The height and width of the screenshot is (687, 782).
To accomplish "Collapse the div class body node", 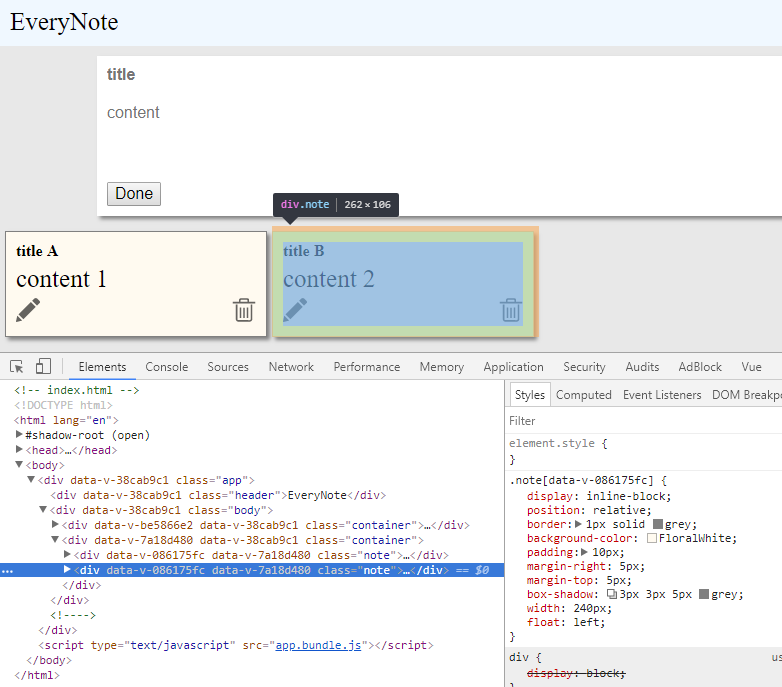I will [x=43, y=509].
